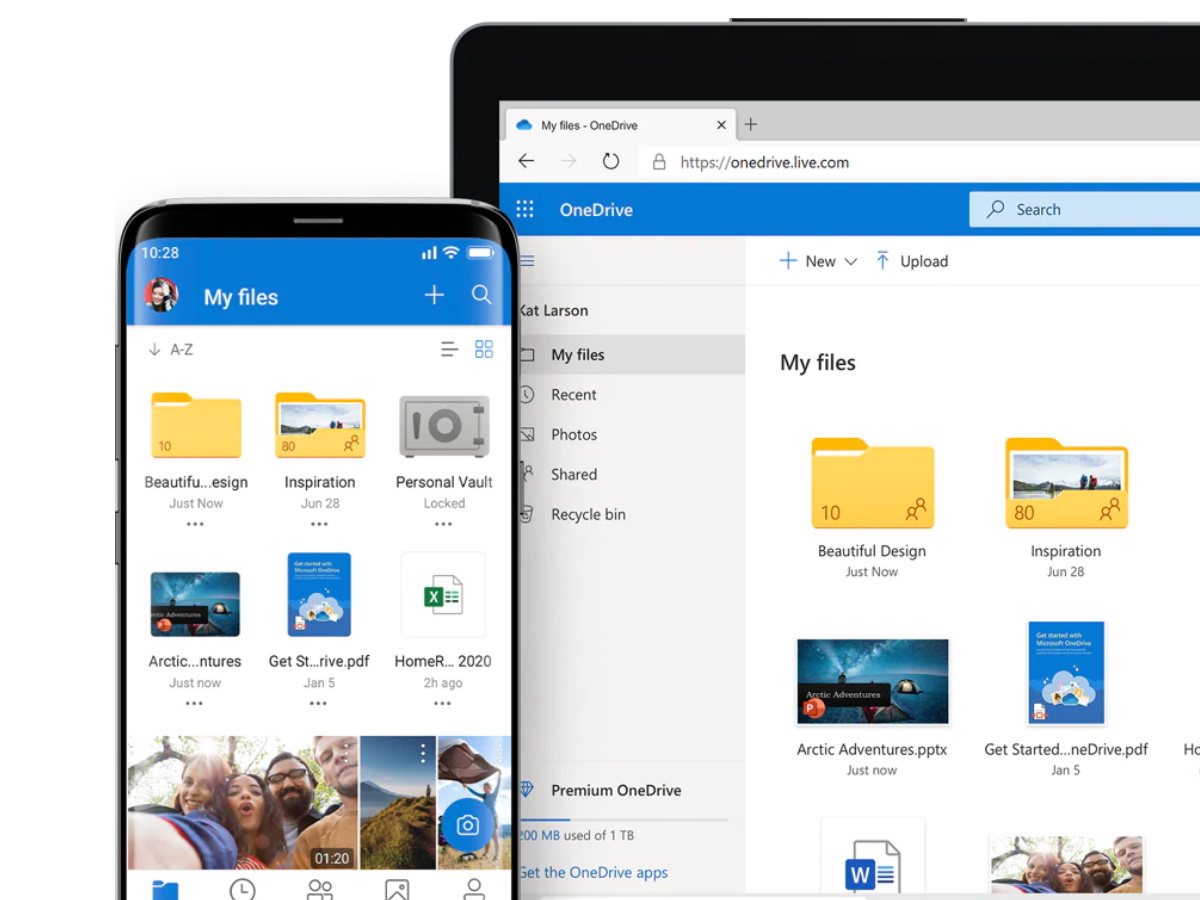Open the A-Z sort option on phone
The image size is (1200, 900).
pos(171,349)
